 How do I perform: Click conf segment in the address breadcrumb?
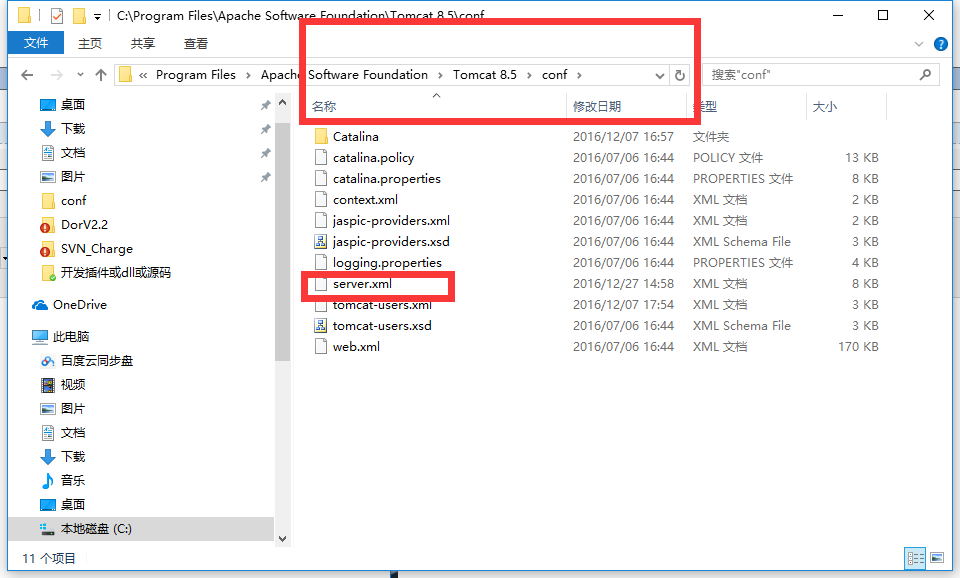click(x=554, y=75)
